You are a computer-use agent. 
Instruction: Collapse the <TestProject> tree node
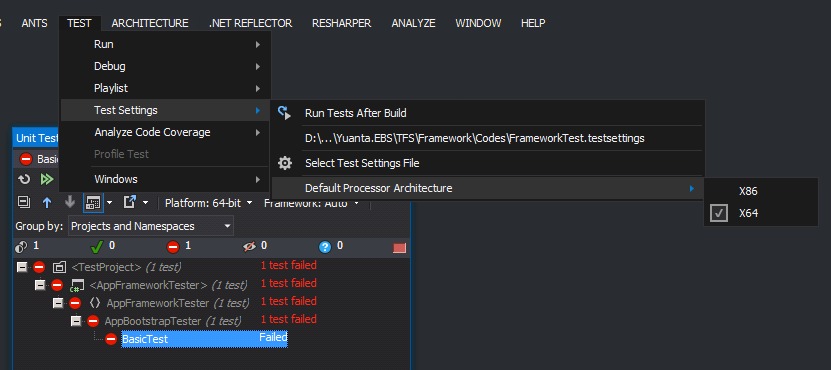pos(22,267)
